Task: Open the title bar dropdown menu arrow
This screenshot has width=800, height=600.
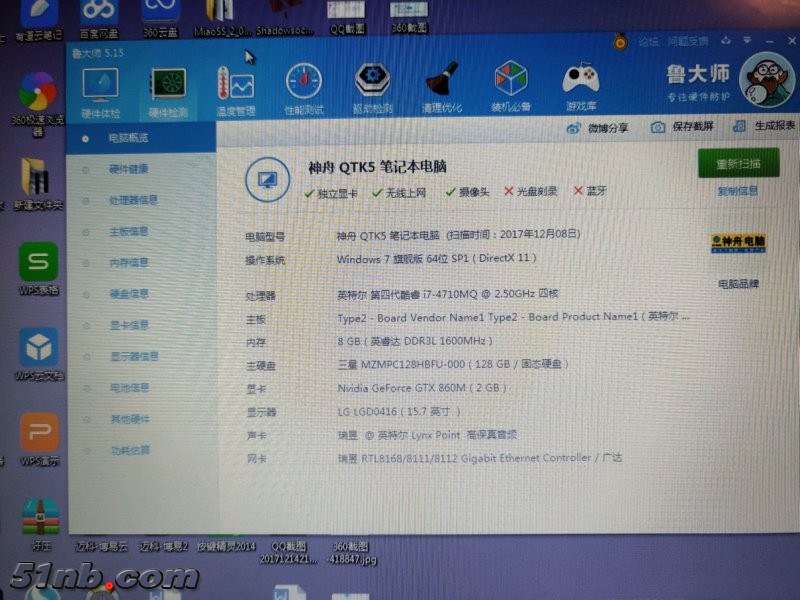Action: (x=747, y=40)
